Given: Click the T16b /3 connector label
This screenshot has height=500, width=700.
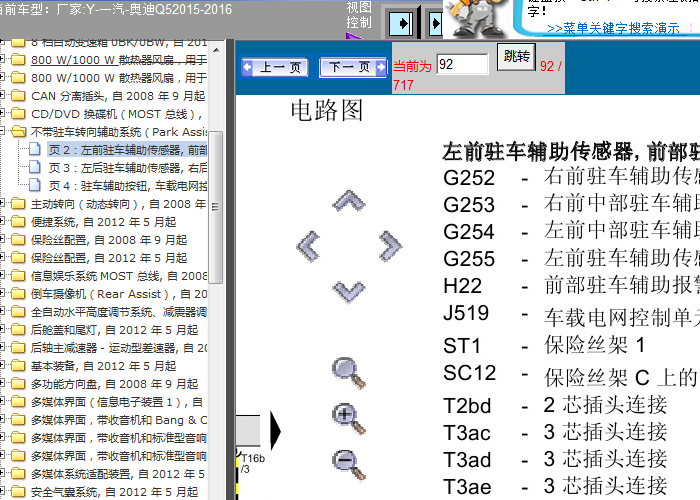Looking at the screenshot, I should [253, 463].
